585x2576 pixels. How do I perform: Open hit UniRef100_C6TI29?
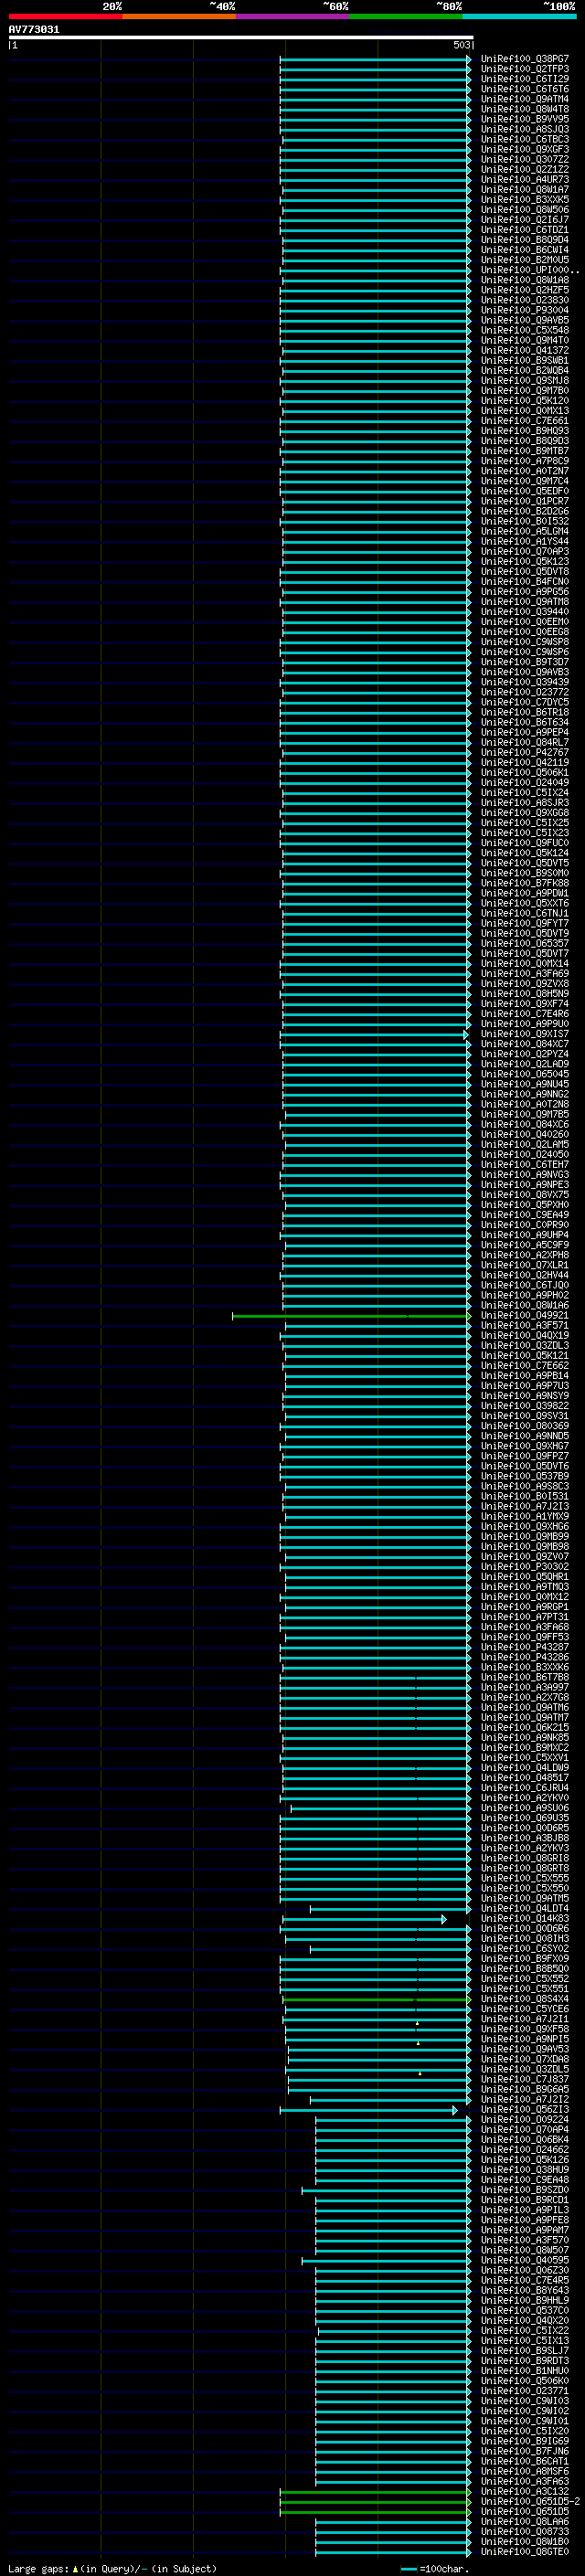tap(524, 79)
